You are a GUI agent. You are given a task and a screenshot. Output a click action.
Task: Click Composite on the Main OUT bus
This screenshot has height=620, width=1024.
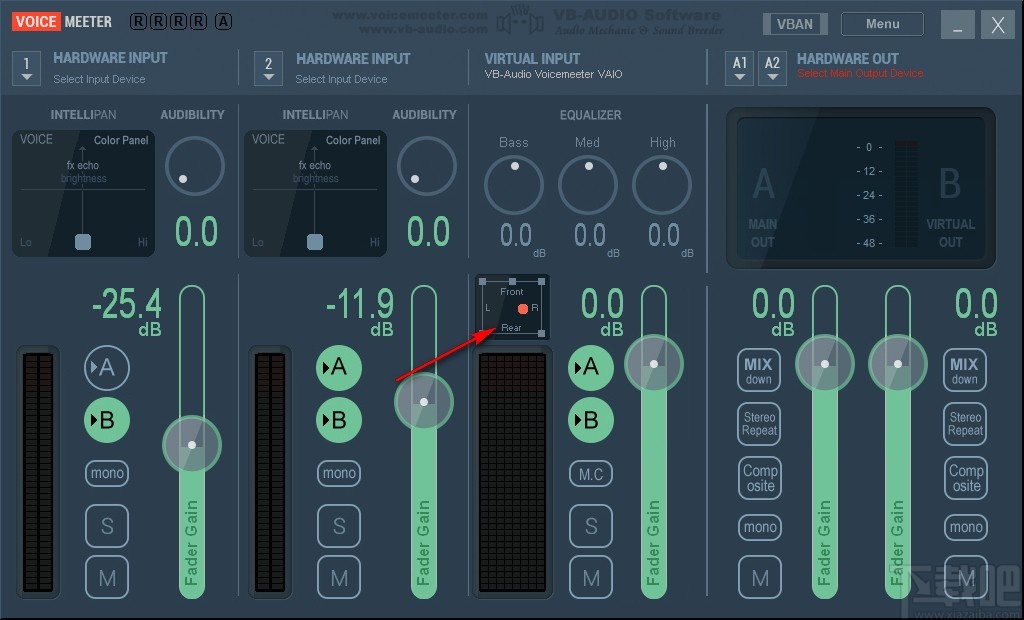[x=759, y=478]
